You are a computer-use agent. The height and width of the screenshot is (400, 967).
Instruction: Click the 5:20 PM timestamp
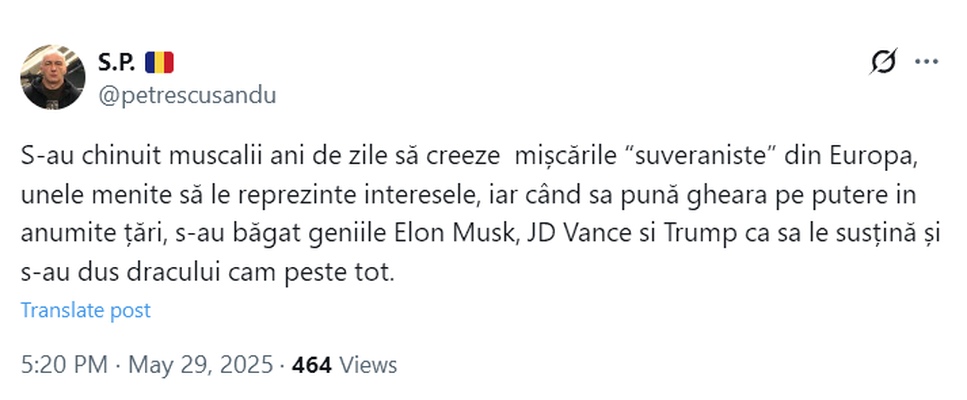[x=63, y=365]
